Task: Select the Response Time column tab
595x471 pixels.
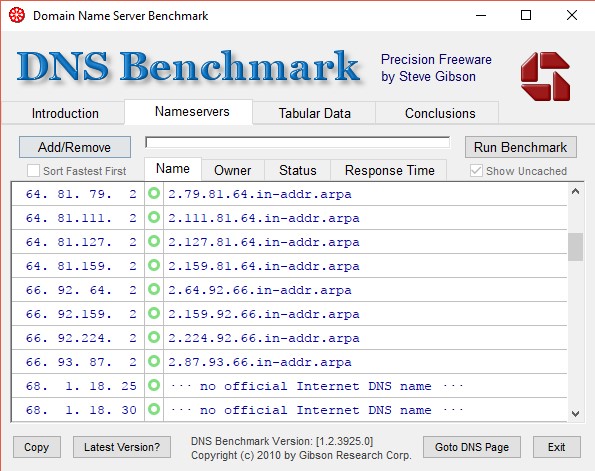Action: pyautogui.click(x=390, y=170)
